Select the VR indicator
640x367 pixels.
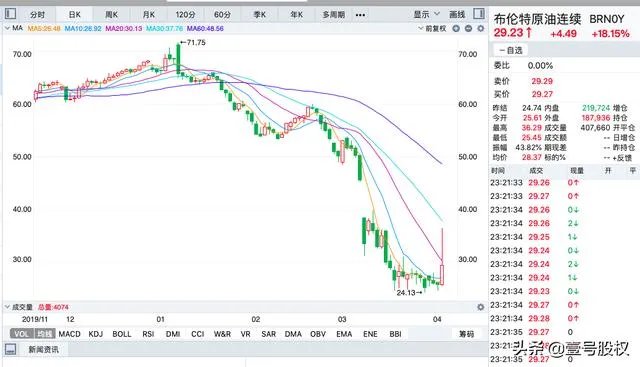tap(245, 334)
